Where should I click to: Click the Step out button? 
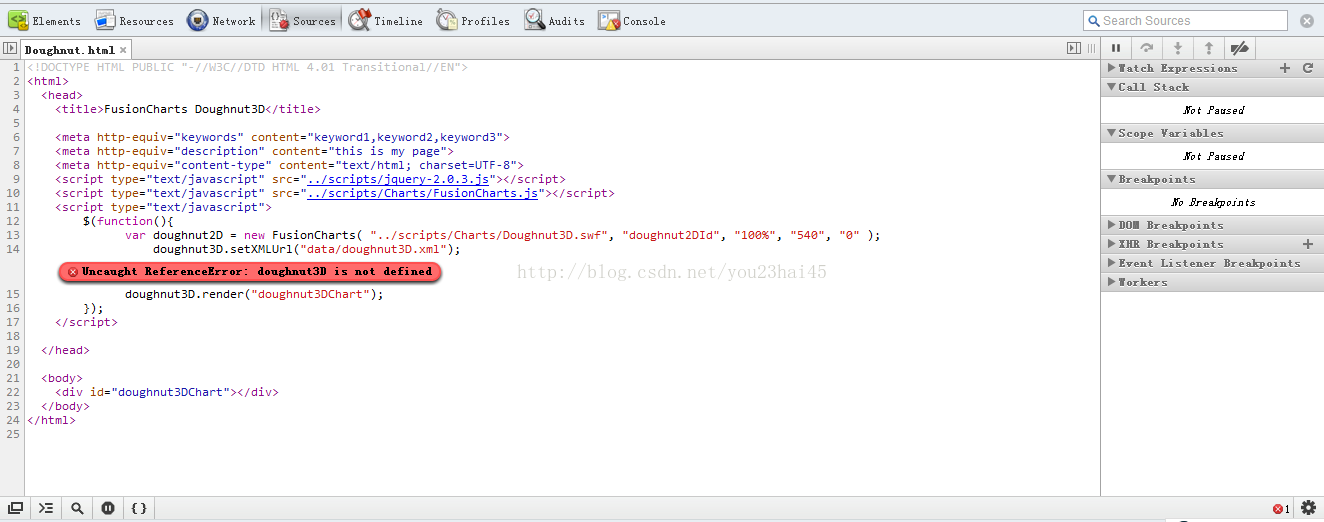pos(1209,48)
